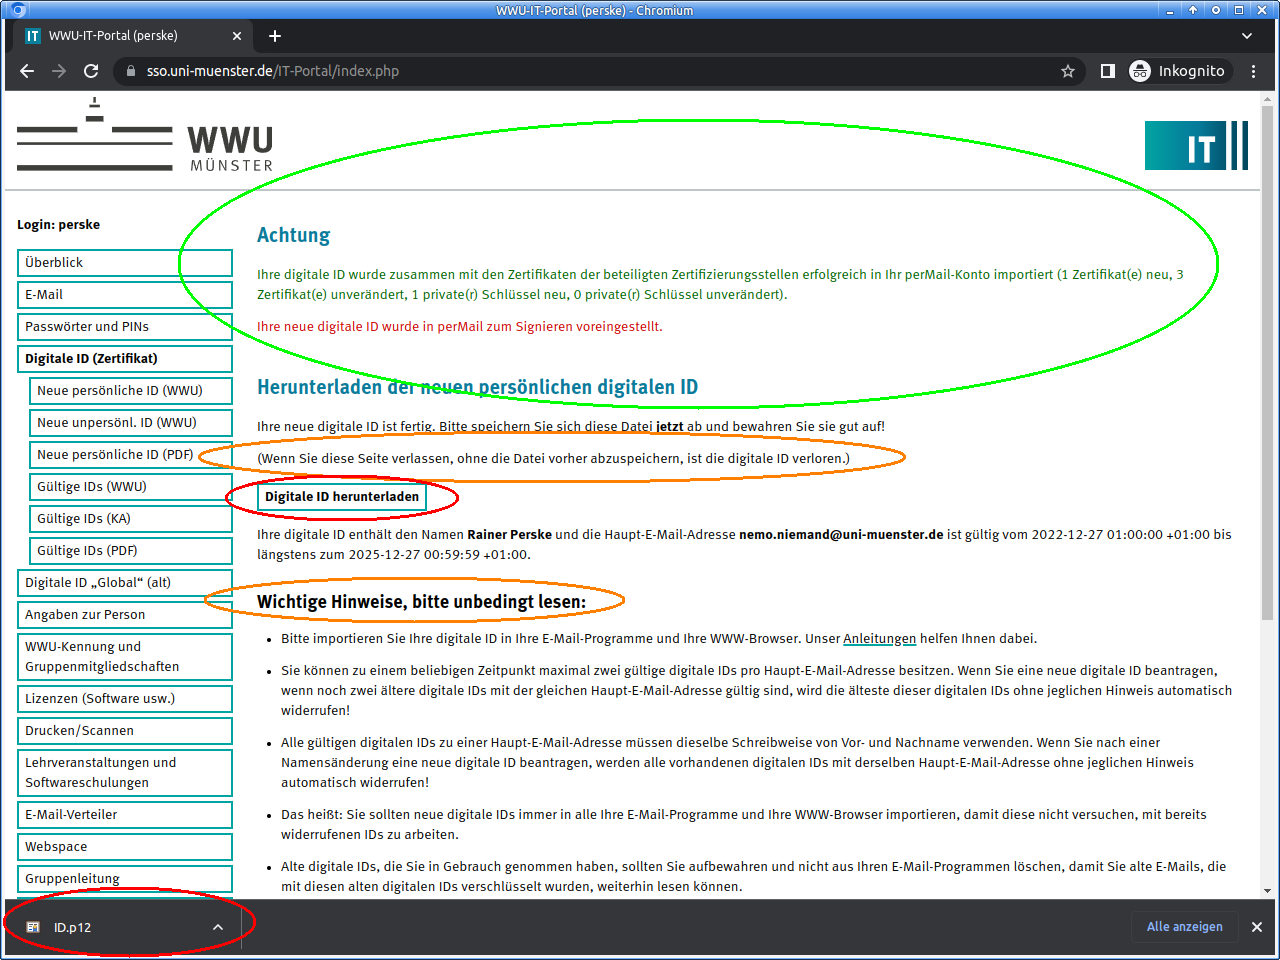This screenshot has width=1280, height=960.
Task: Click the browser back arrow
Action: pyautogui.click(x=27, y=71)
